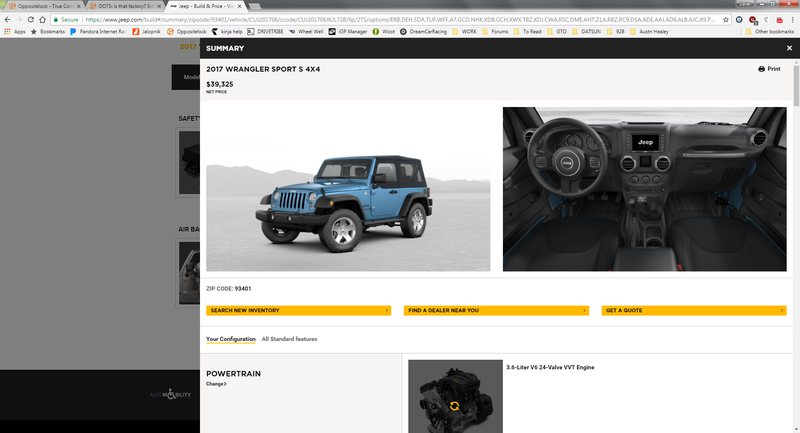Switch to the Your Configuration tab
This screenshot has width=800, height=433.
[x=231, y=339]
